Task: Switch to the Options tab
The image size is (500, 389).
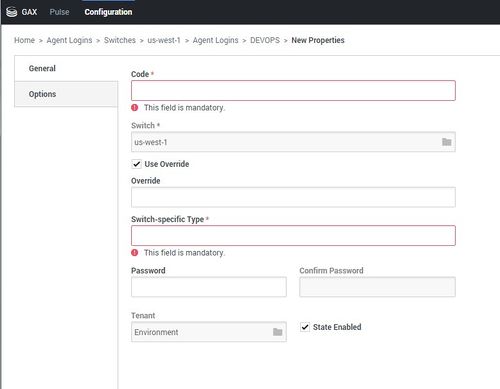Action: [66, 94]
